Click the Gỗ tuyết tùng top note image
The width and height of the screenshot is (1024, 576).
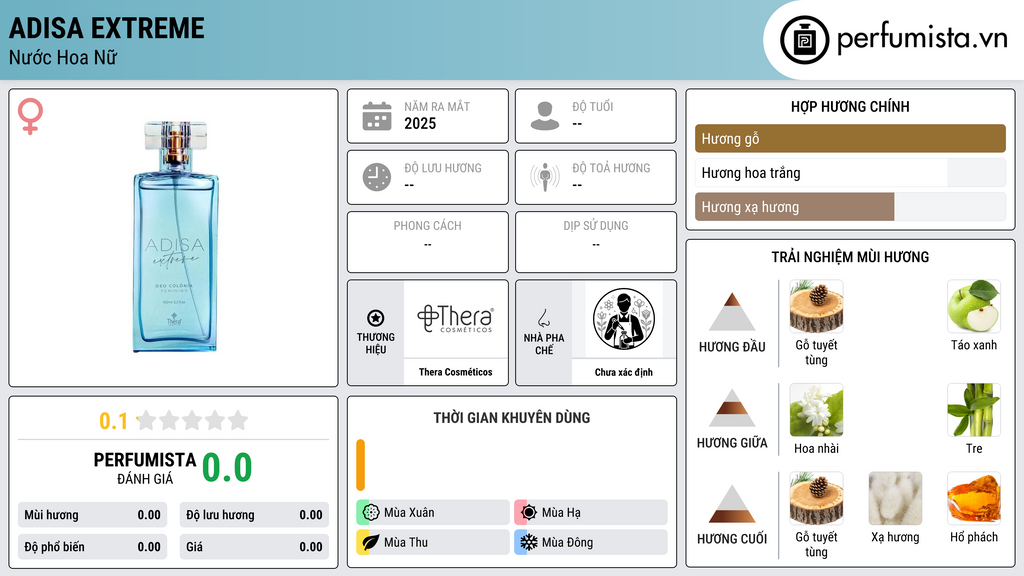point(816,306)
